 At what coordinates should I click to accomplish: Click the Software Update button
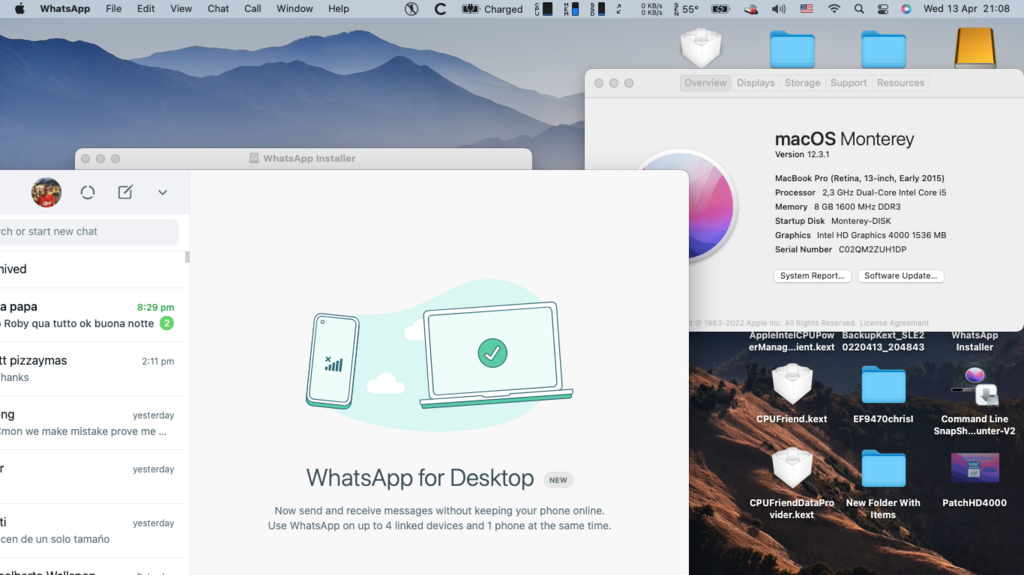point(900,276)
